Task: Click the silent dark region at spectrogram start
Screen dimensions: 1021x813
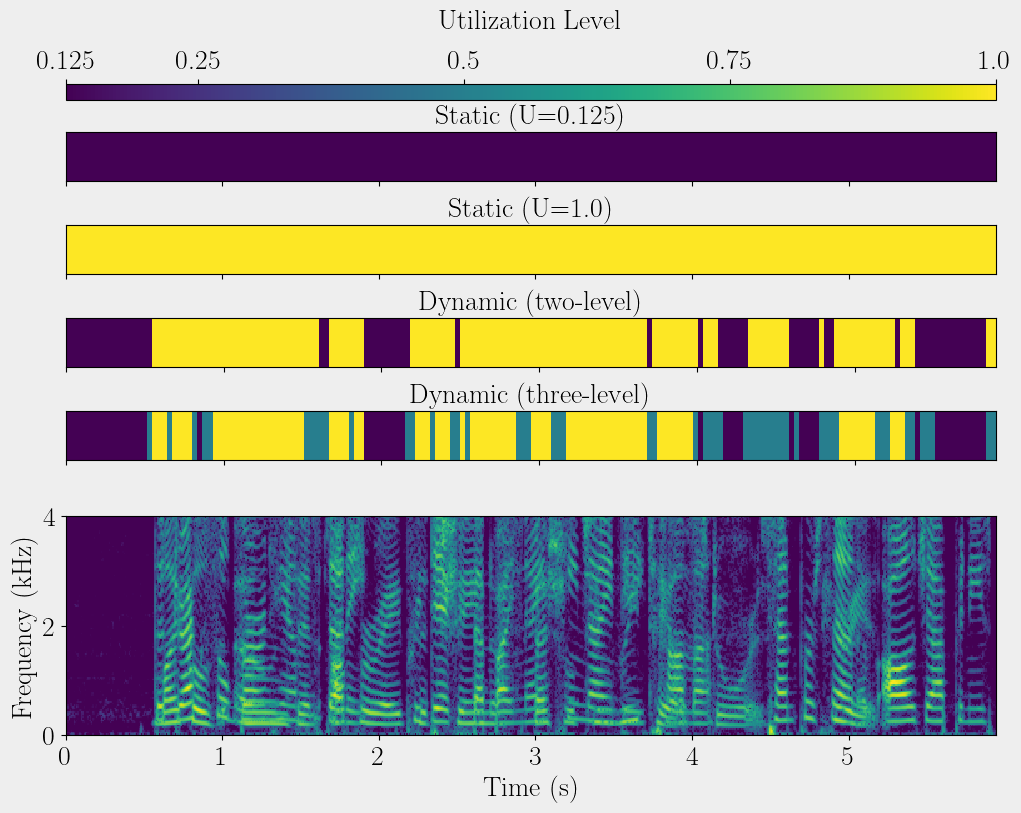Action: coord(110,625)
